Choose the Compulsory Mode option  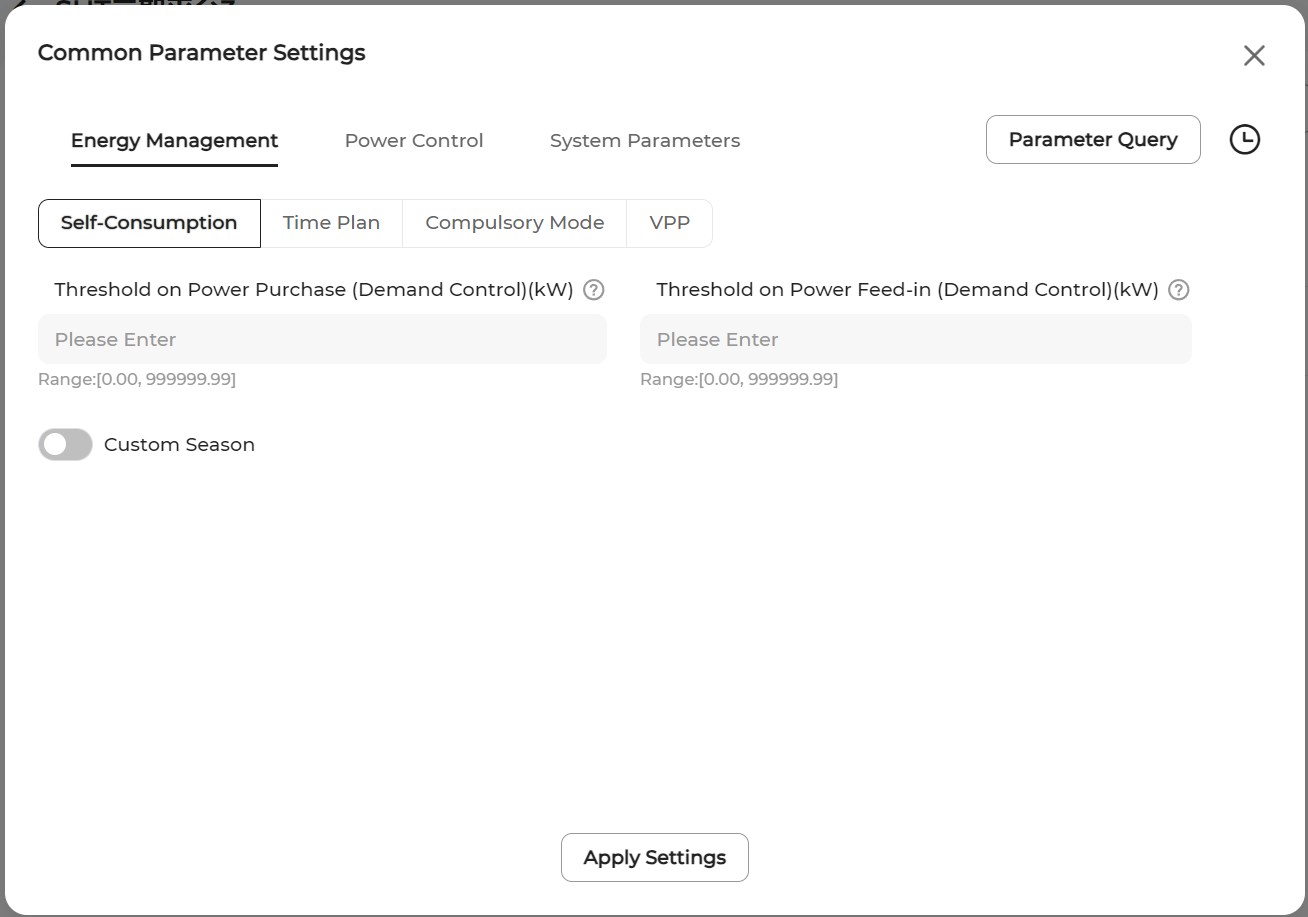[x=514, y=223]
